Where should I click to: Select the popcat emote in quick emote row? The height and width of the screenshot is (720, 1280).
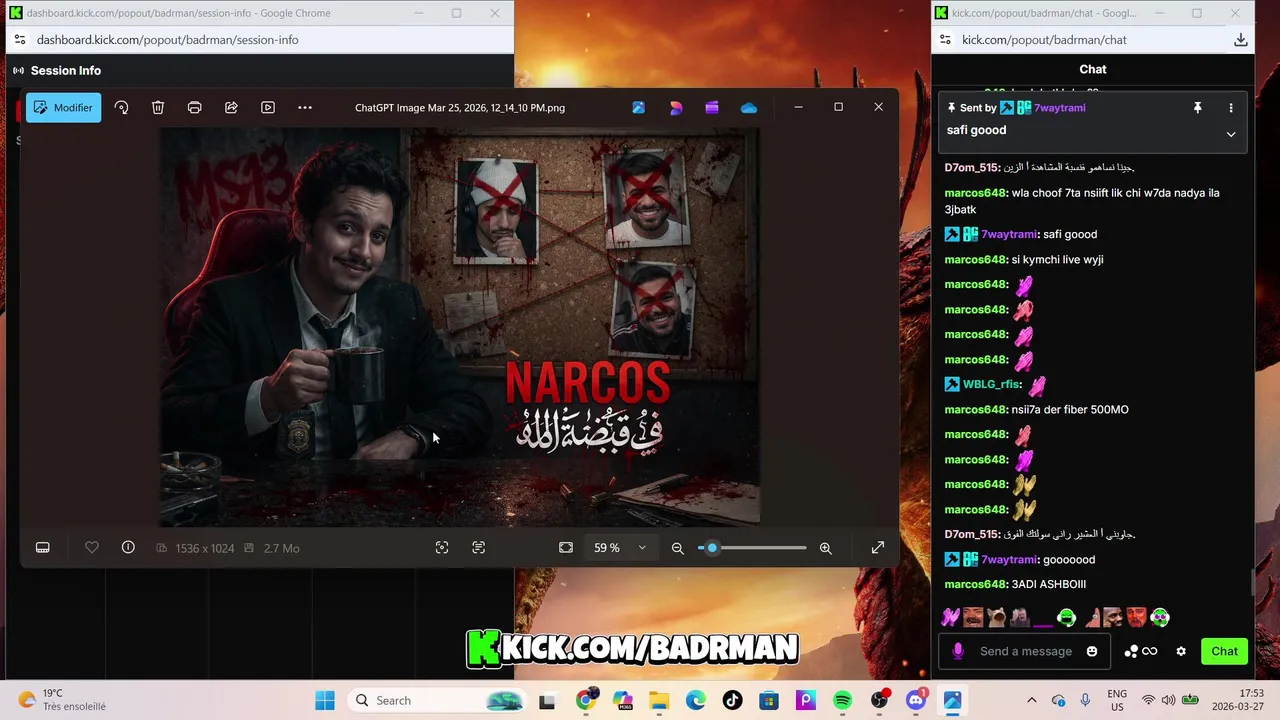[x=996, y=617]
